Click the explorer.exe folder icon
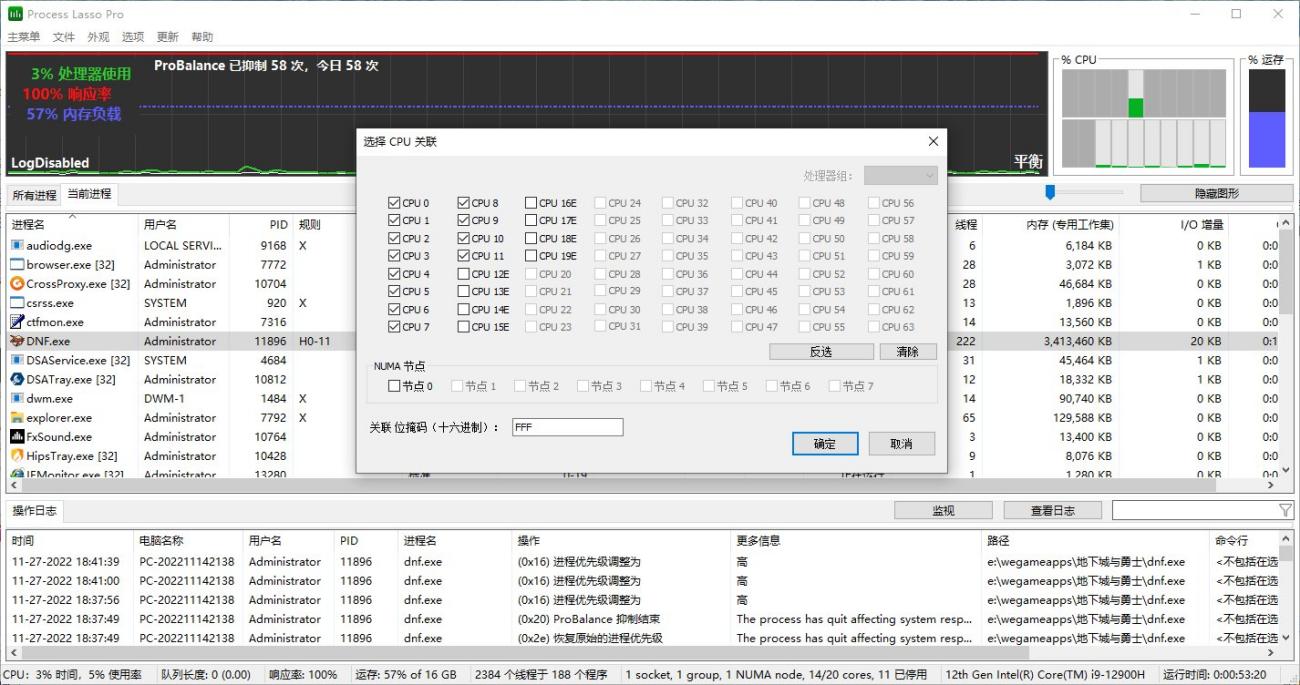 pos(18,417)
